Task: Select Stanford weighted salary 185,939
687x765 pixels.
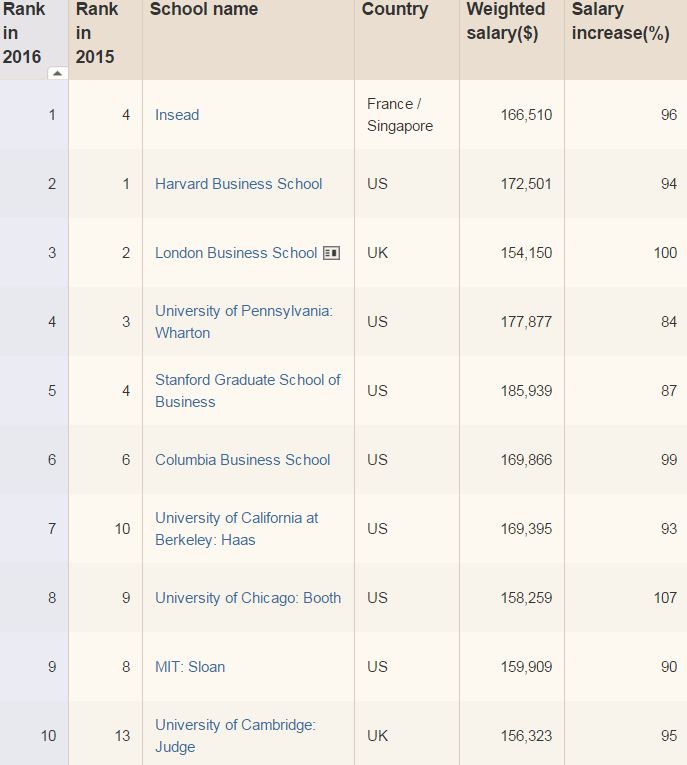Action: [526, 391]
